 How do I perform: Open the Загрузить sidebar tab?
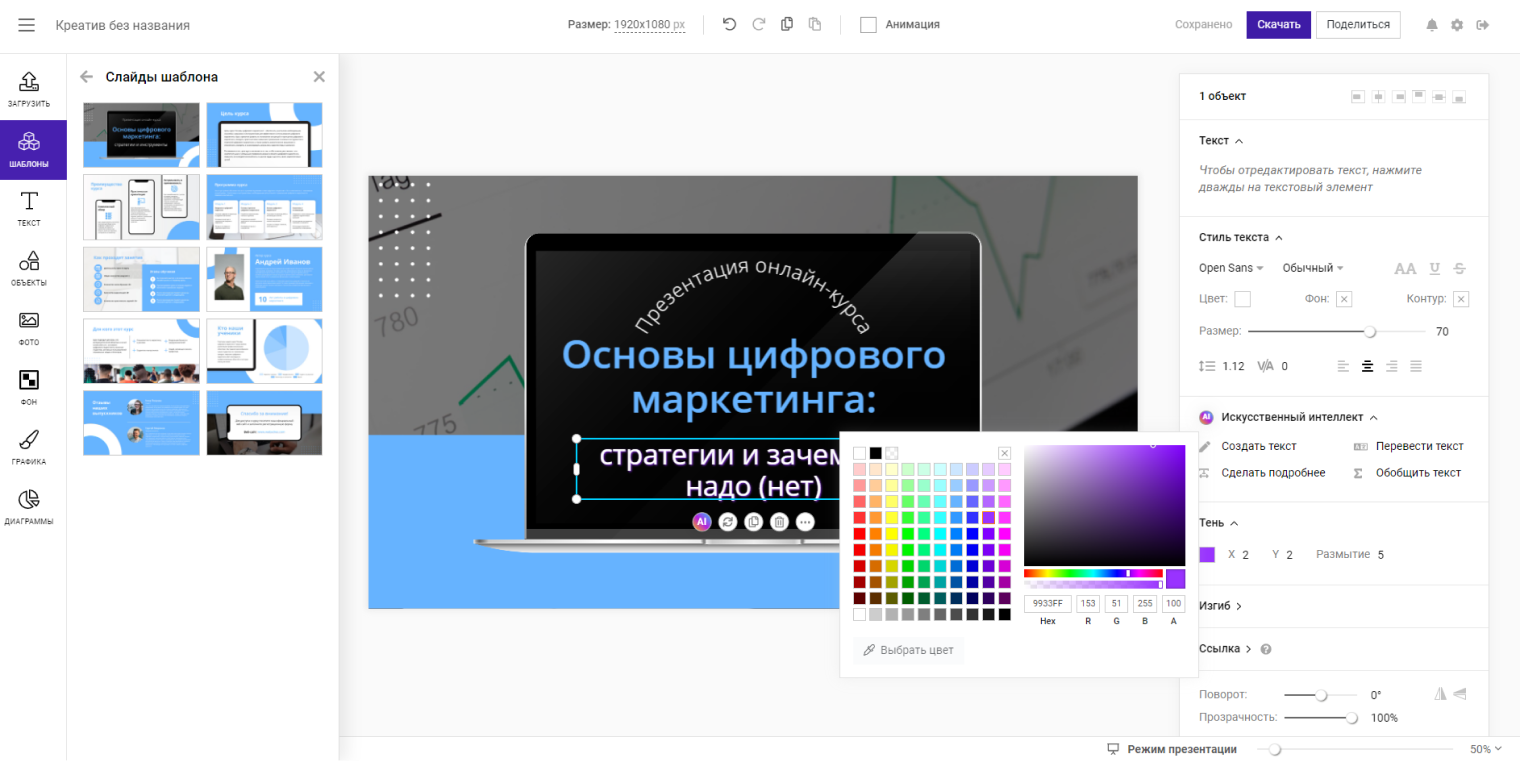point(29,90)
